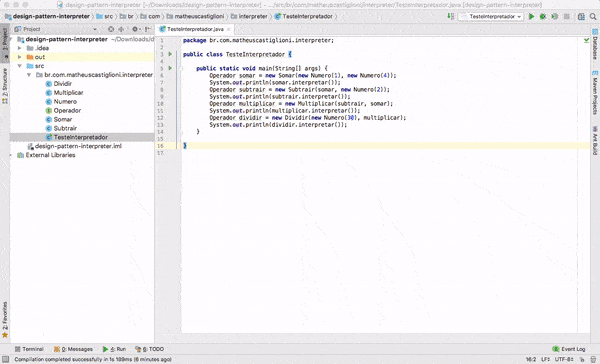Start debugging with the green bug icon
The width and height of the screenshot is (600, 364).
click(x=543, y=16)
